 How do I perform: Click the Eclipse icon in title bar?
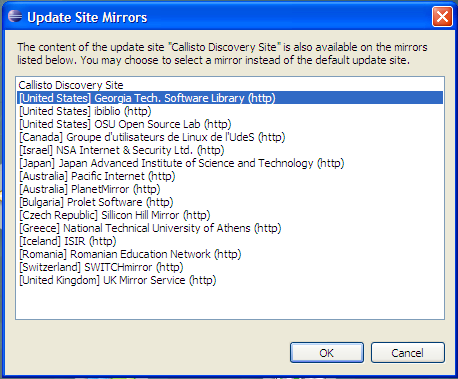[15, 16]
